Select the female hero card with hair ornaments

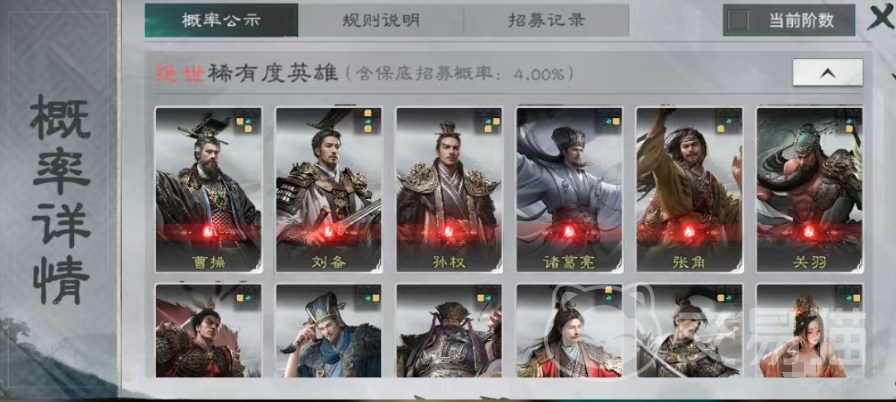point(810,331)
